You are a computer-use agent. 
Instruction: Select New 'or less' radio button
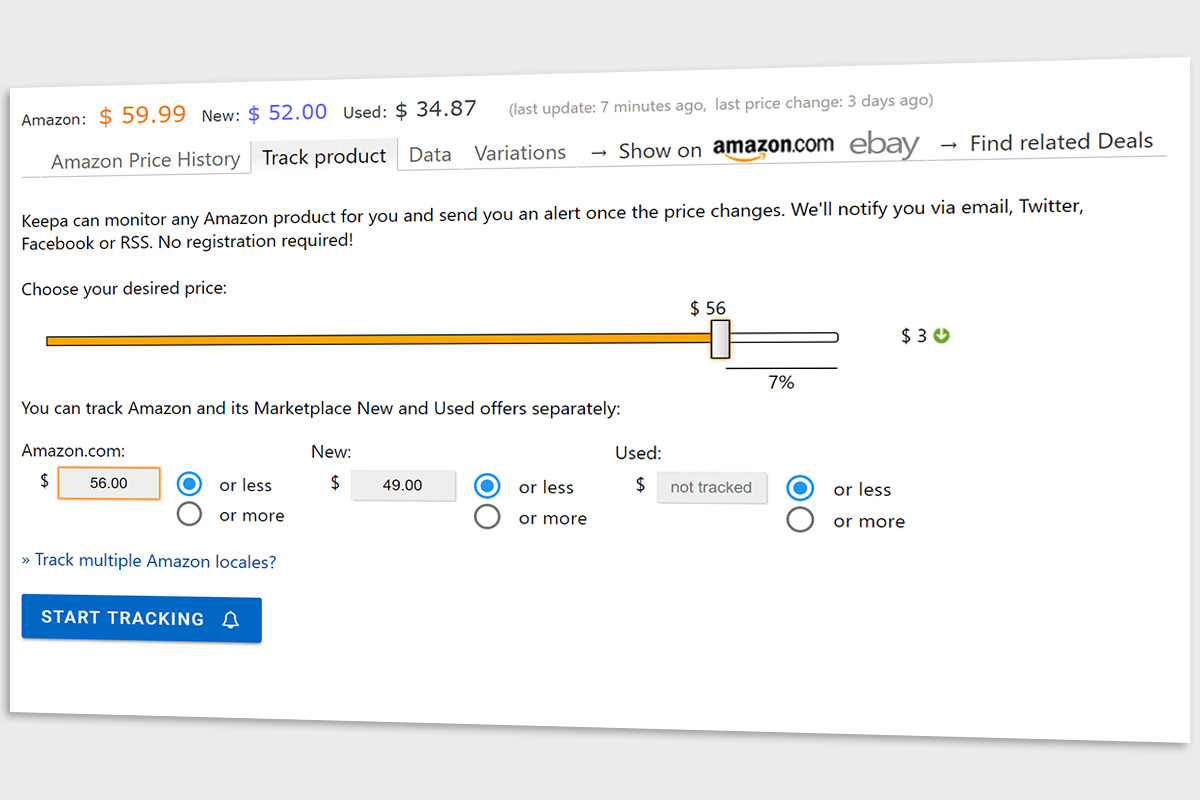pyautogui.click(x=487, y=486)
